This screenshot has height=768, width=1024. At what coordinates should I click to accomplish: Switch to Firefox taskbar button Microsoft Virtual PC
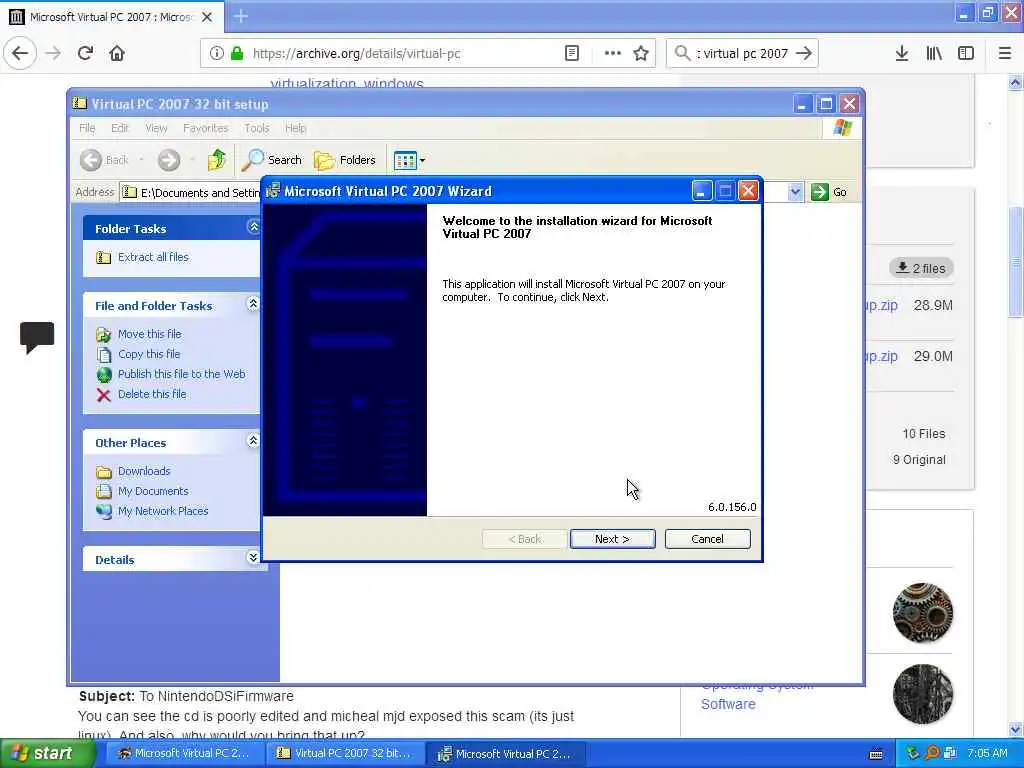click(184, 754)
